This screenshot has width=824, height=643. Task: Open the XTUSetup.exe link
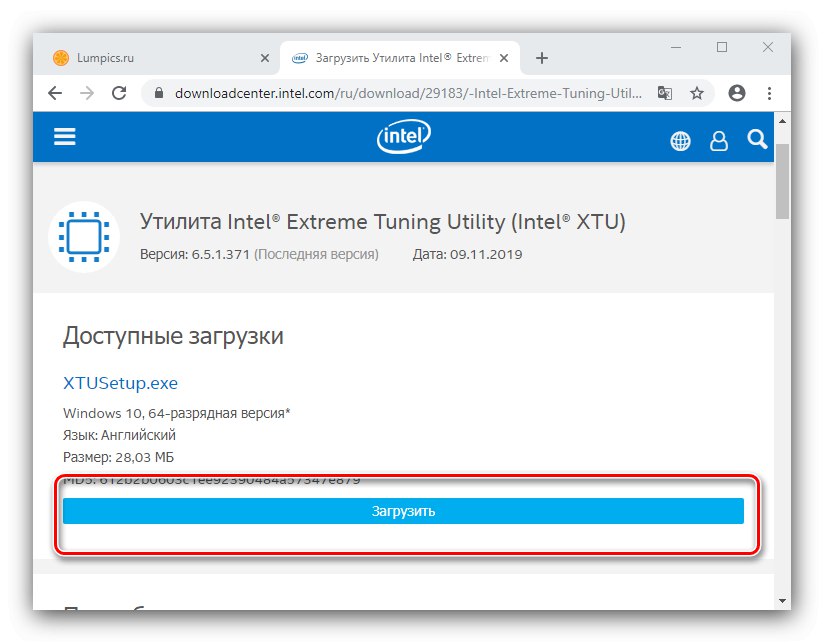pyautogui.click(x=120, y=383)
